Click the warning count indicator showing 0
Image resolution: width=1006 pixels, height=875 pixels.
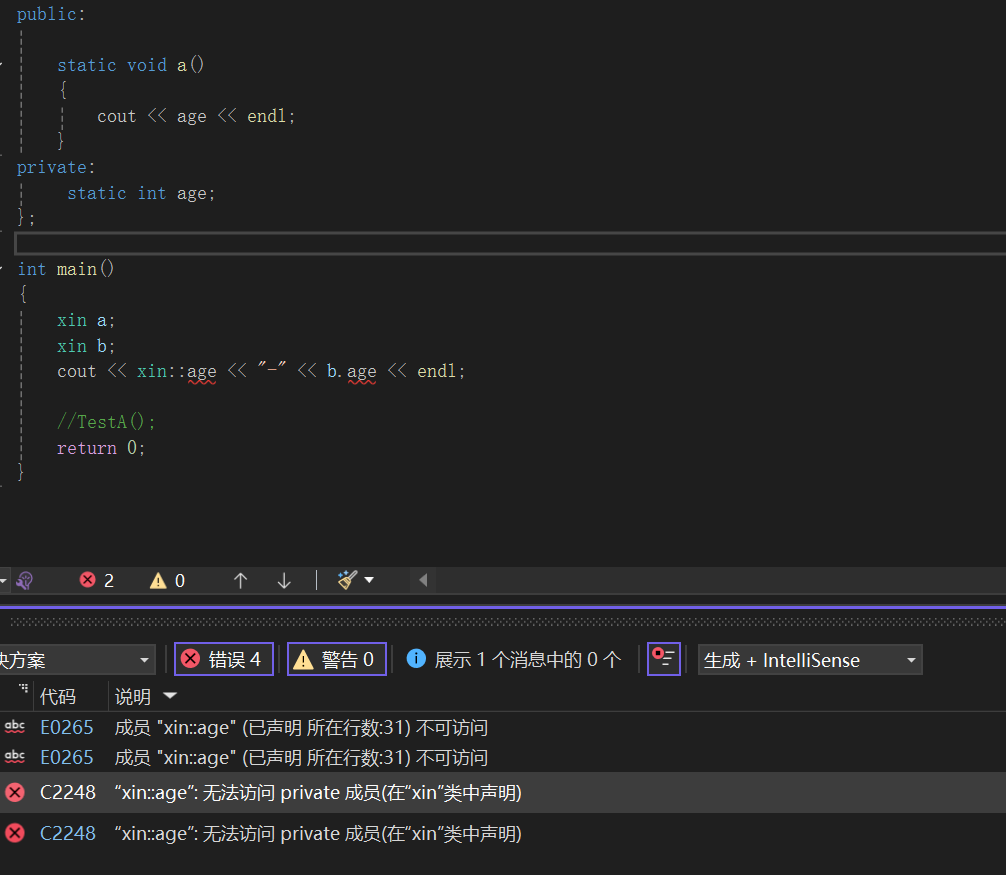coord(167,581)
